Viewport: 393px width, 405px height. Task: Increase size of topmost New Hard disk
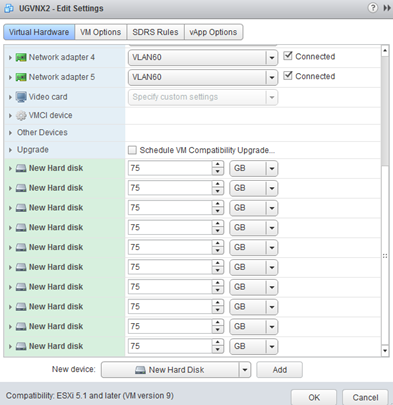[x=218, y=165]
